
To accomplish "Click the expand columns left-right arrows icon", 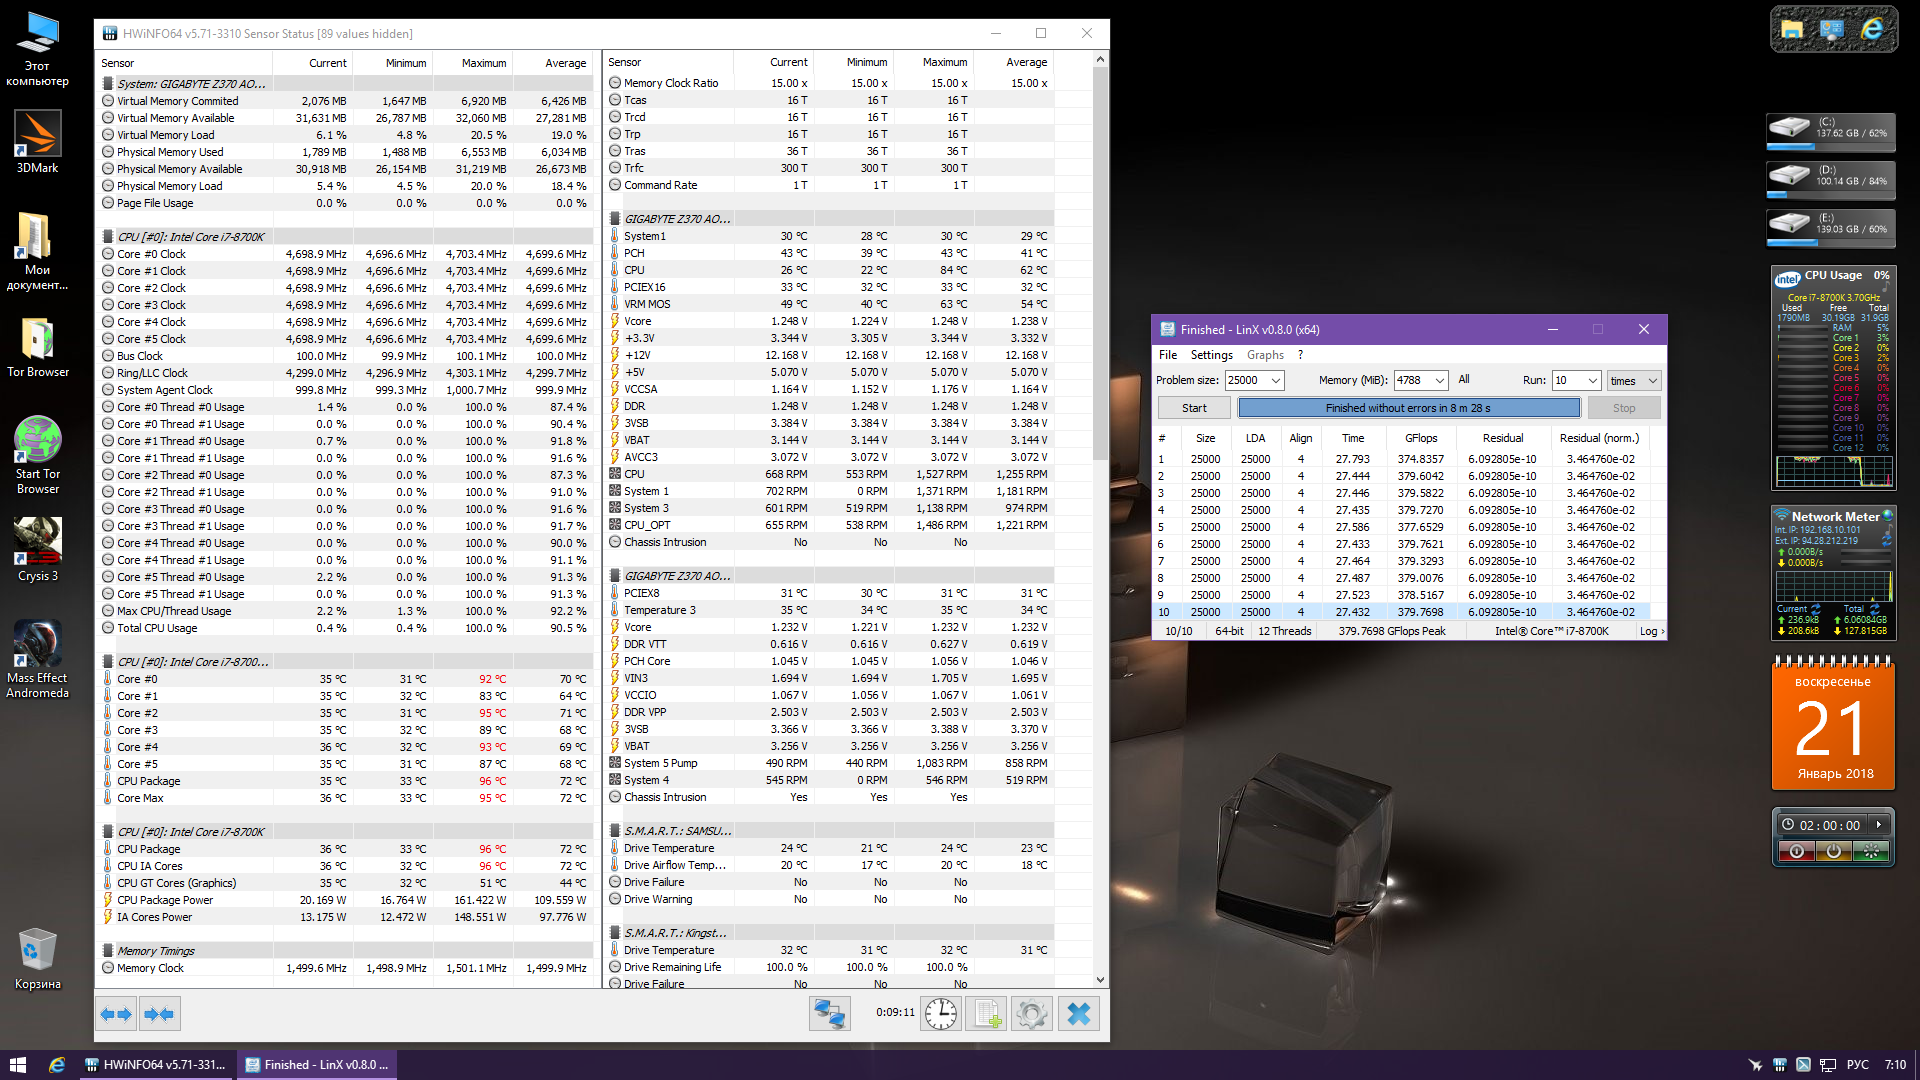I will click(x=116, y=1013).
